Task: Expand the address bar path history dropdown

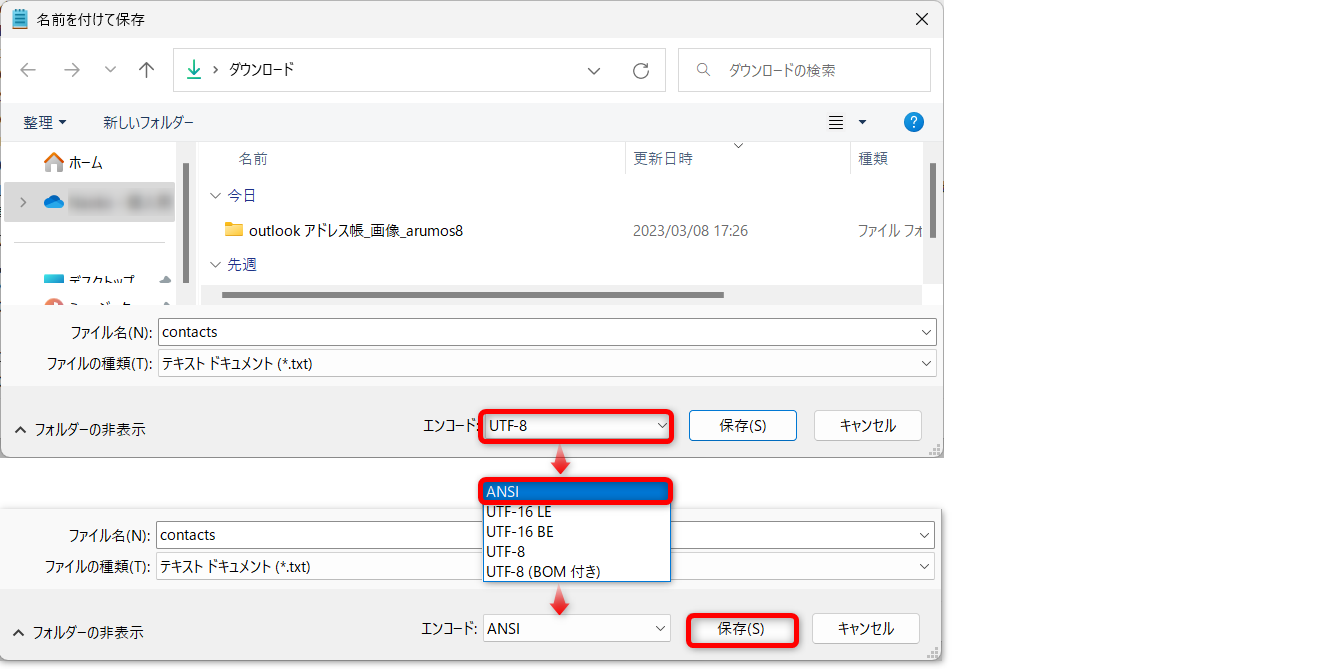Action: pos(594,71)
